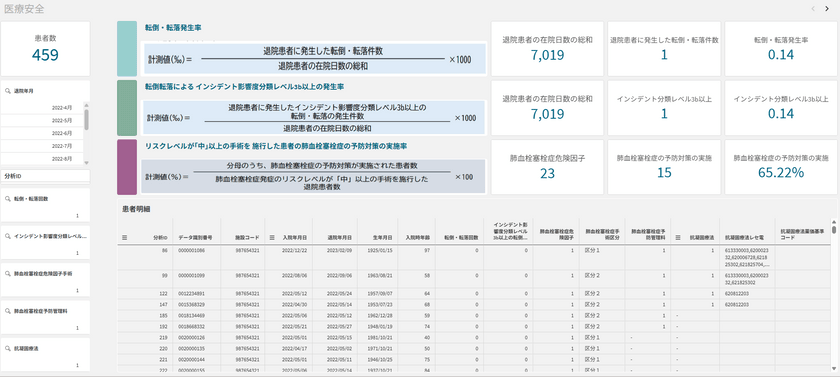Click data ID cell 0012234891
Viewport: 840px width, 377px height.
191,293
